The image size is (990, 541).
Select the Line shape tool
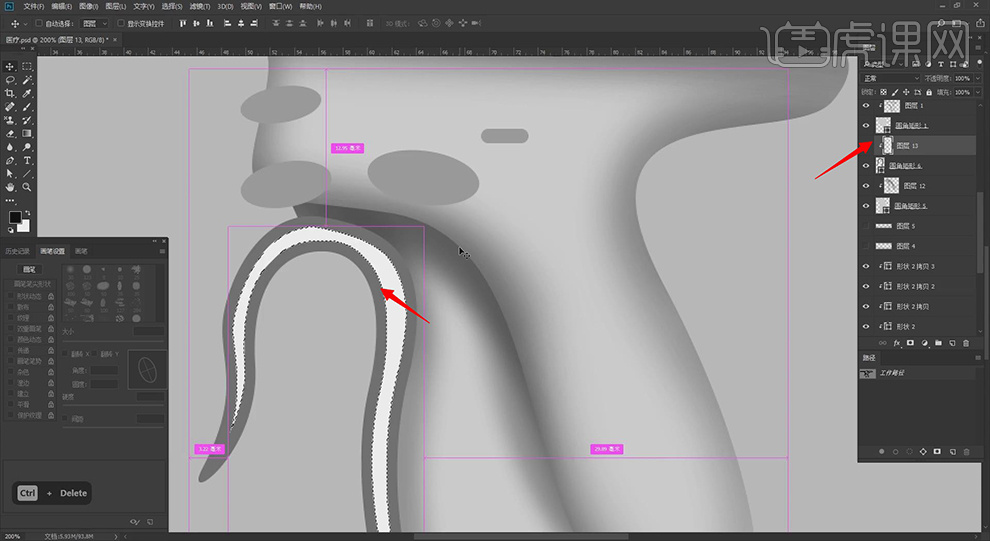point(27,174)
